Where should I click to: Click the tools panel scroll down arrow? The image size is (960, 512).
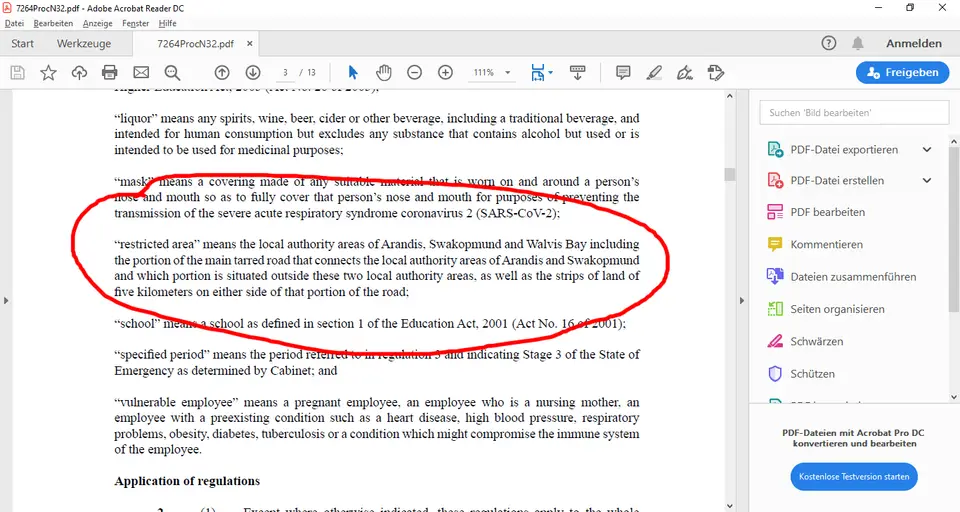pyautogui.click(x=953, y=397)
